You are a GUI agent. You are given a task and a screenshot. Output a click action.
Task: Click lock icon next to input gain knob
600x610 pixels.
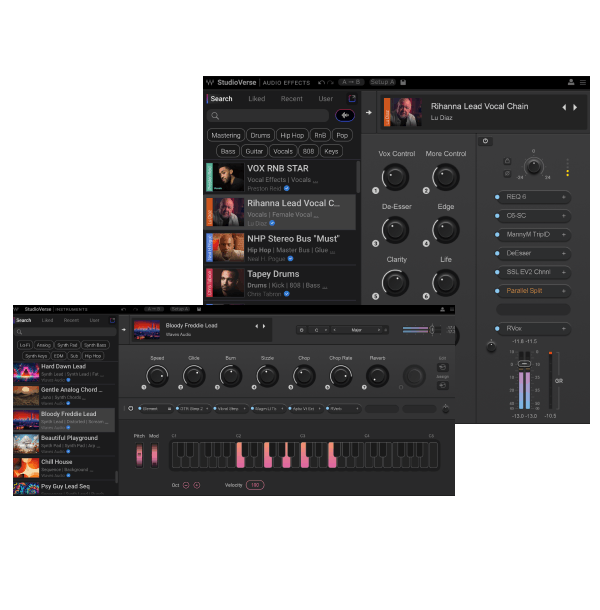point(507,161)
